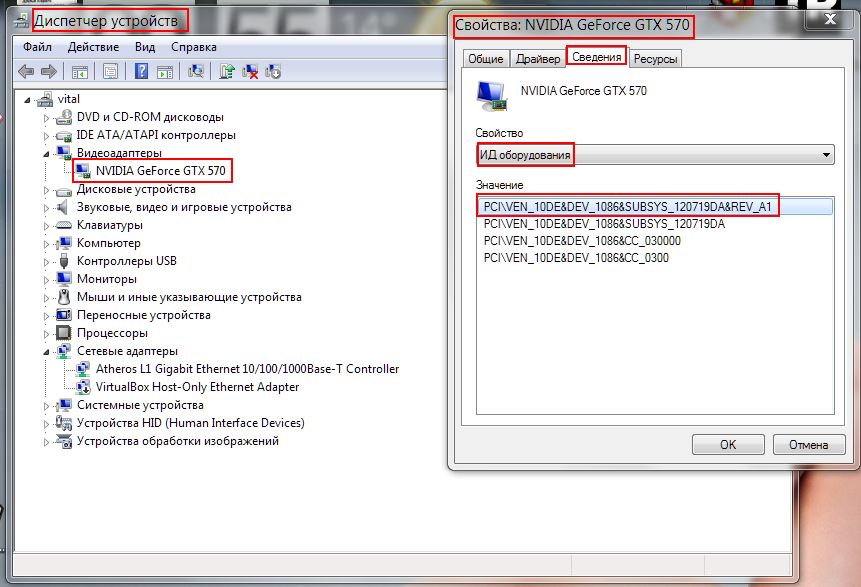The image size is (861, 587).
Task: Click the chip icon next to Процессоры
Action: [x=64, y=333]
